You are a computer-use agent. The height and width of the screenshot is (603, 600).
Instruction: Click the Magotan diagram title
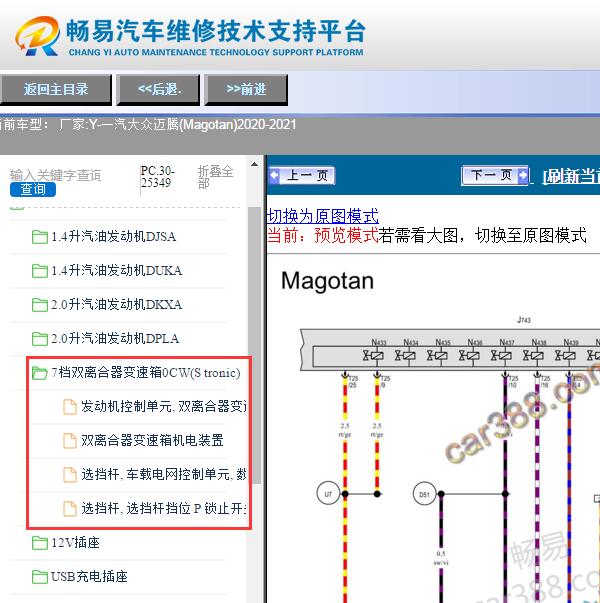point(327,280)
